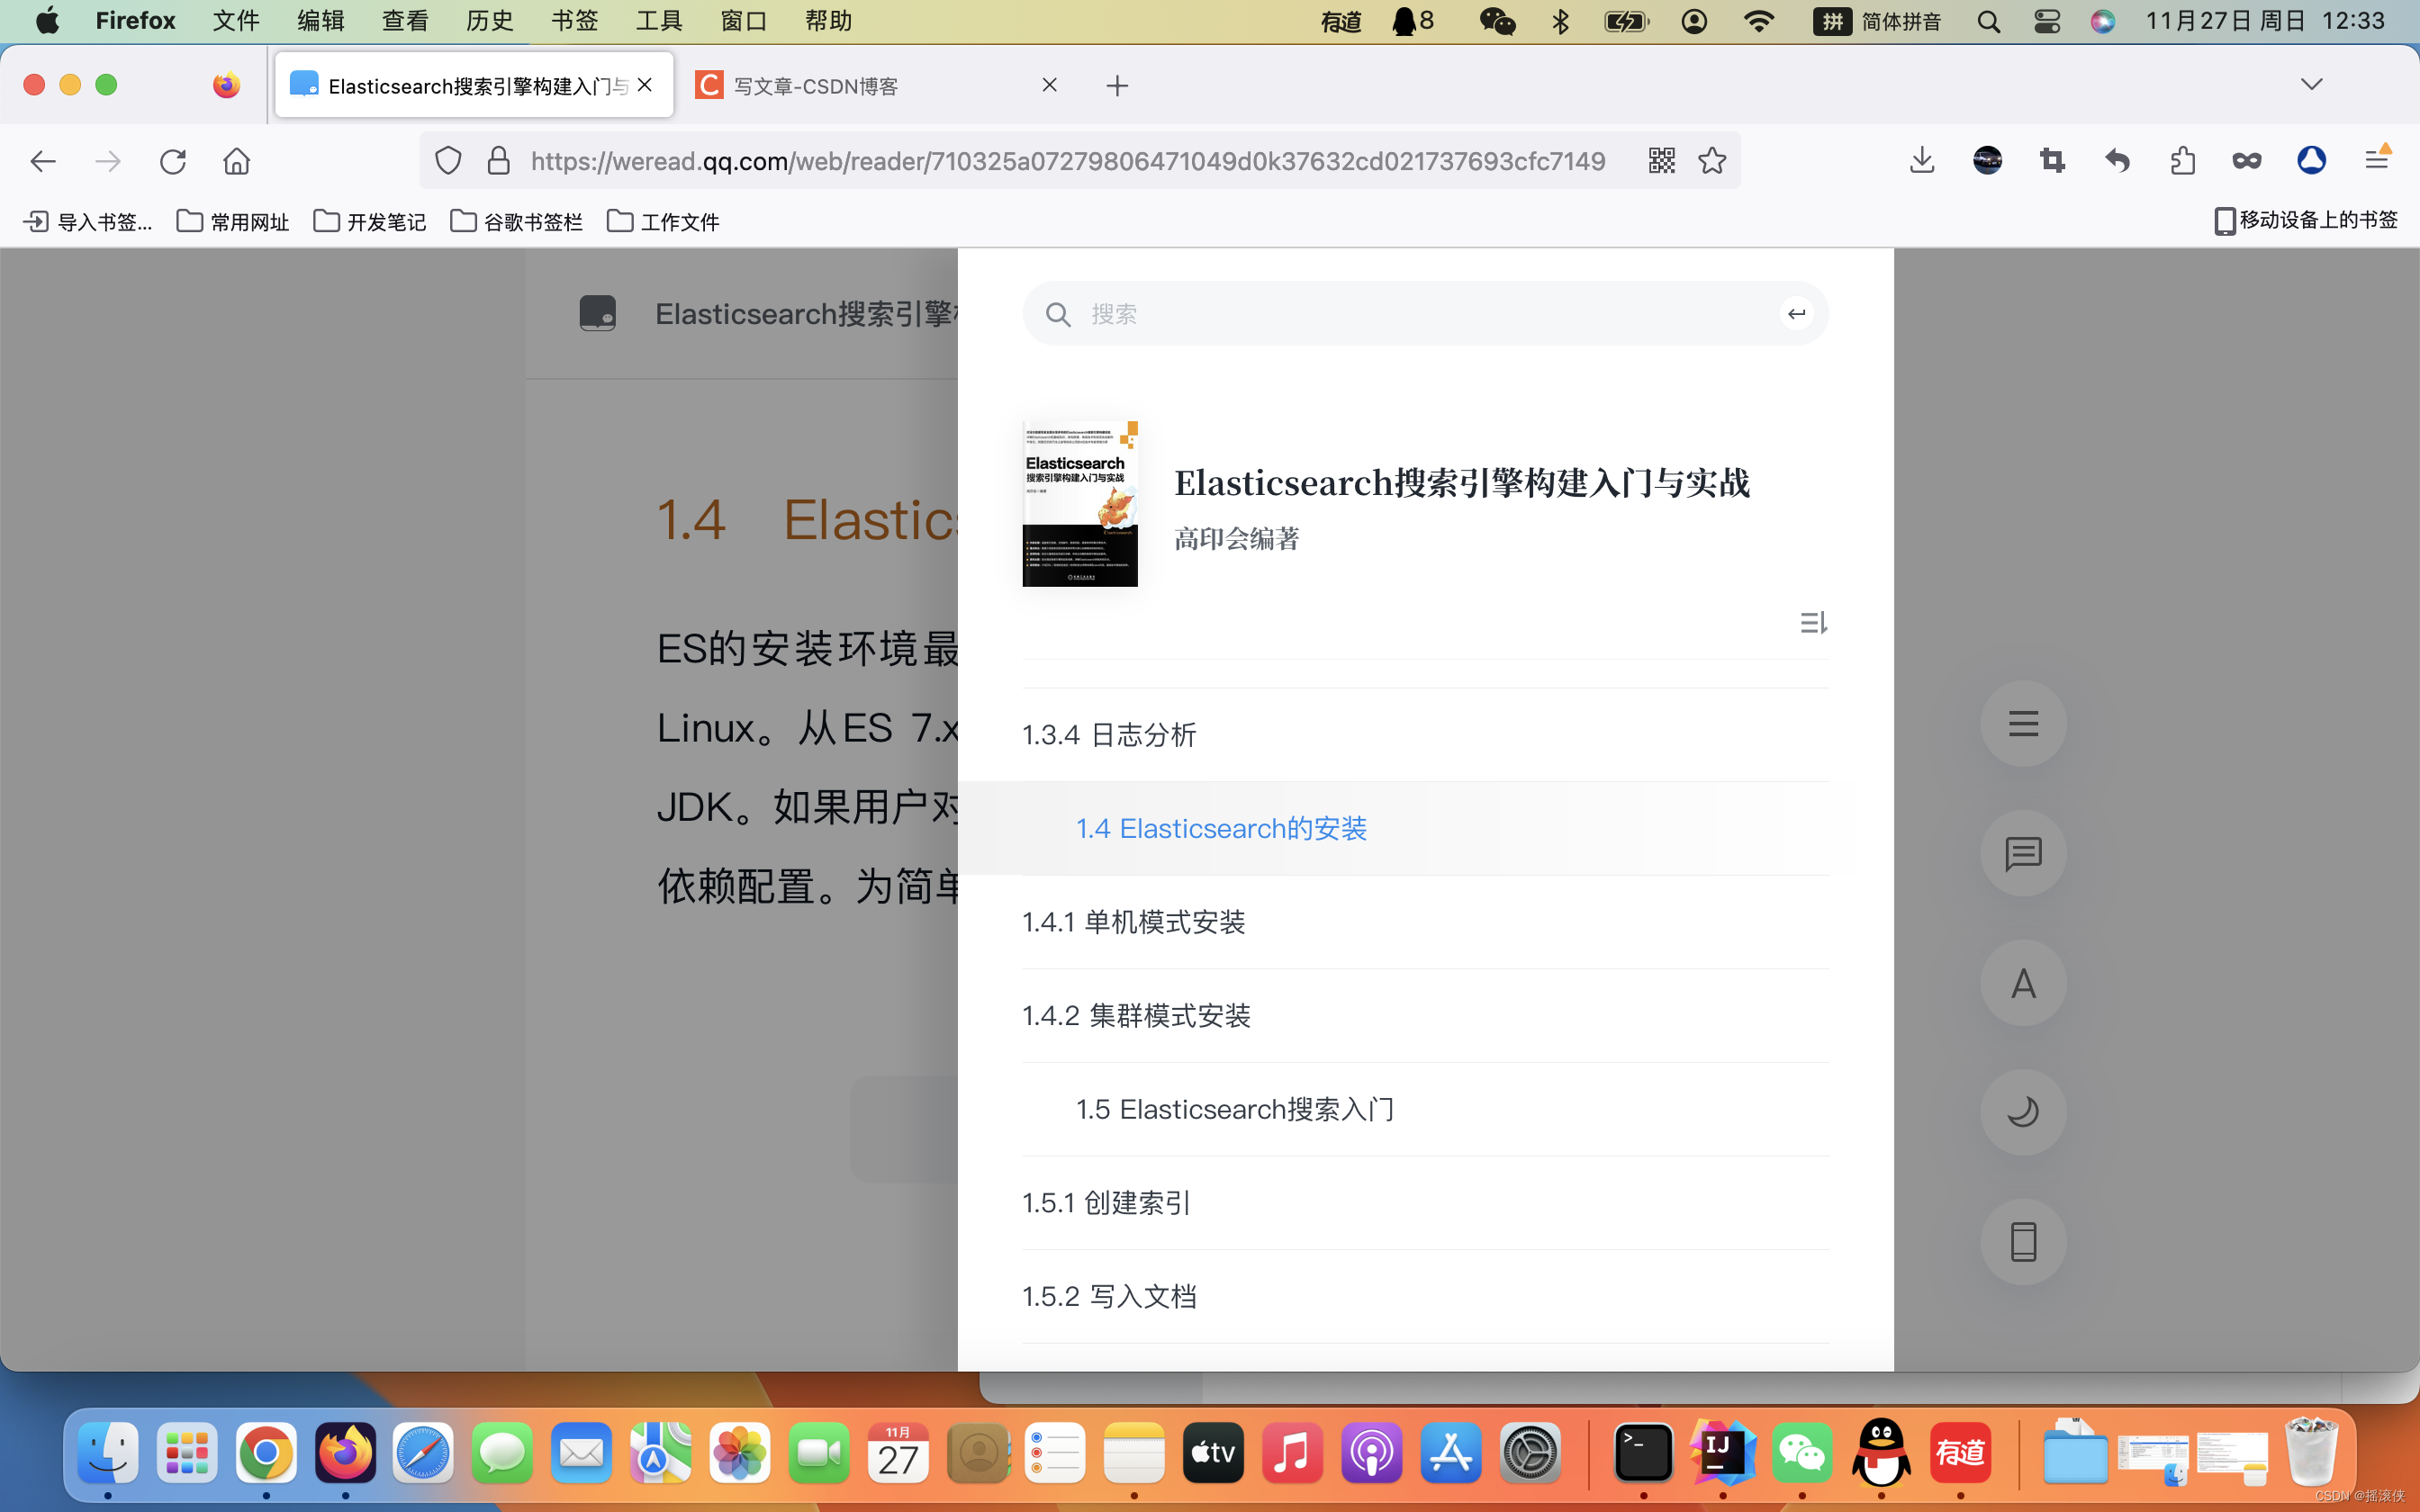Image resolution: width=2420 pixels, height=1512 pixels.
Task: Open the downloads panel
Action: tap(1921, 161)
